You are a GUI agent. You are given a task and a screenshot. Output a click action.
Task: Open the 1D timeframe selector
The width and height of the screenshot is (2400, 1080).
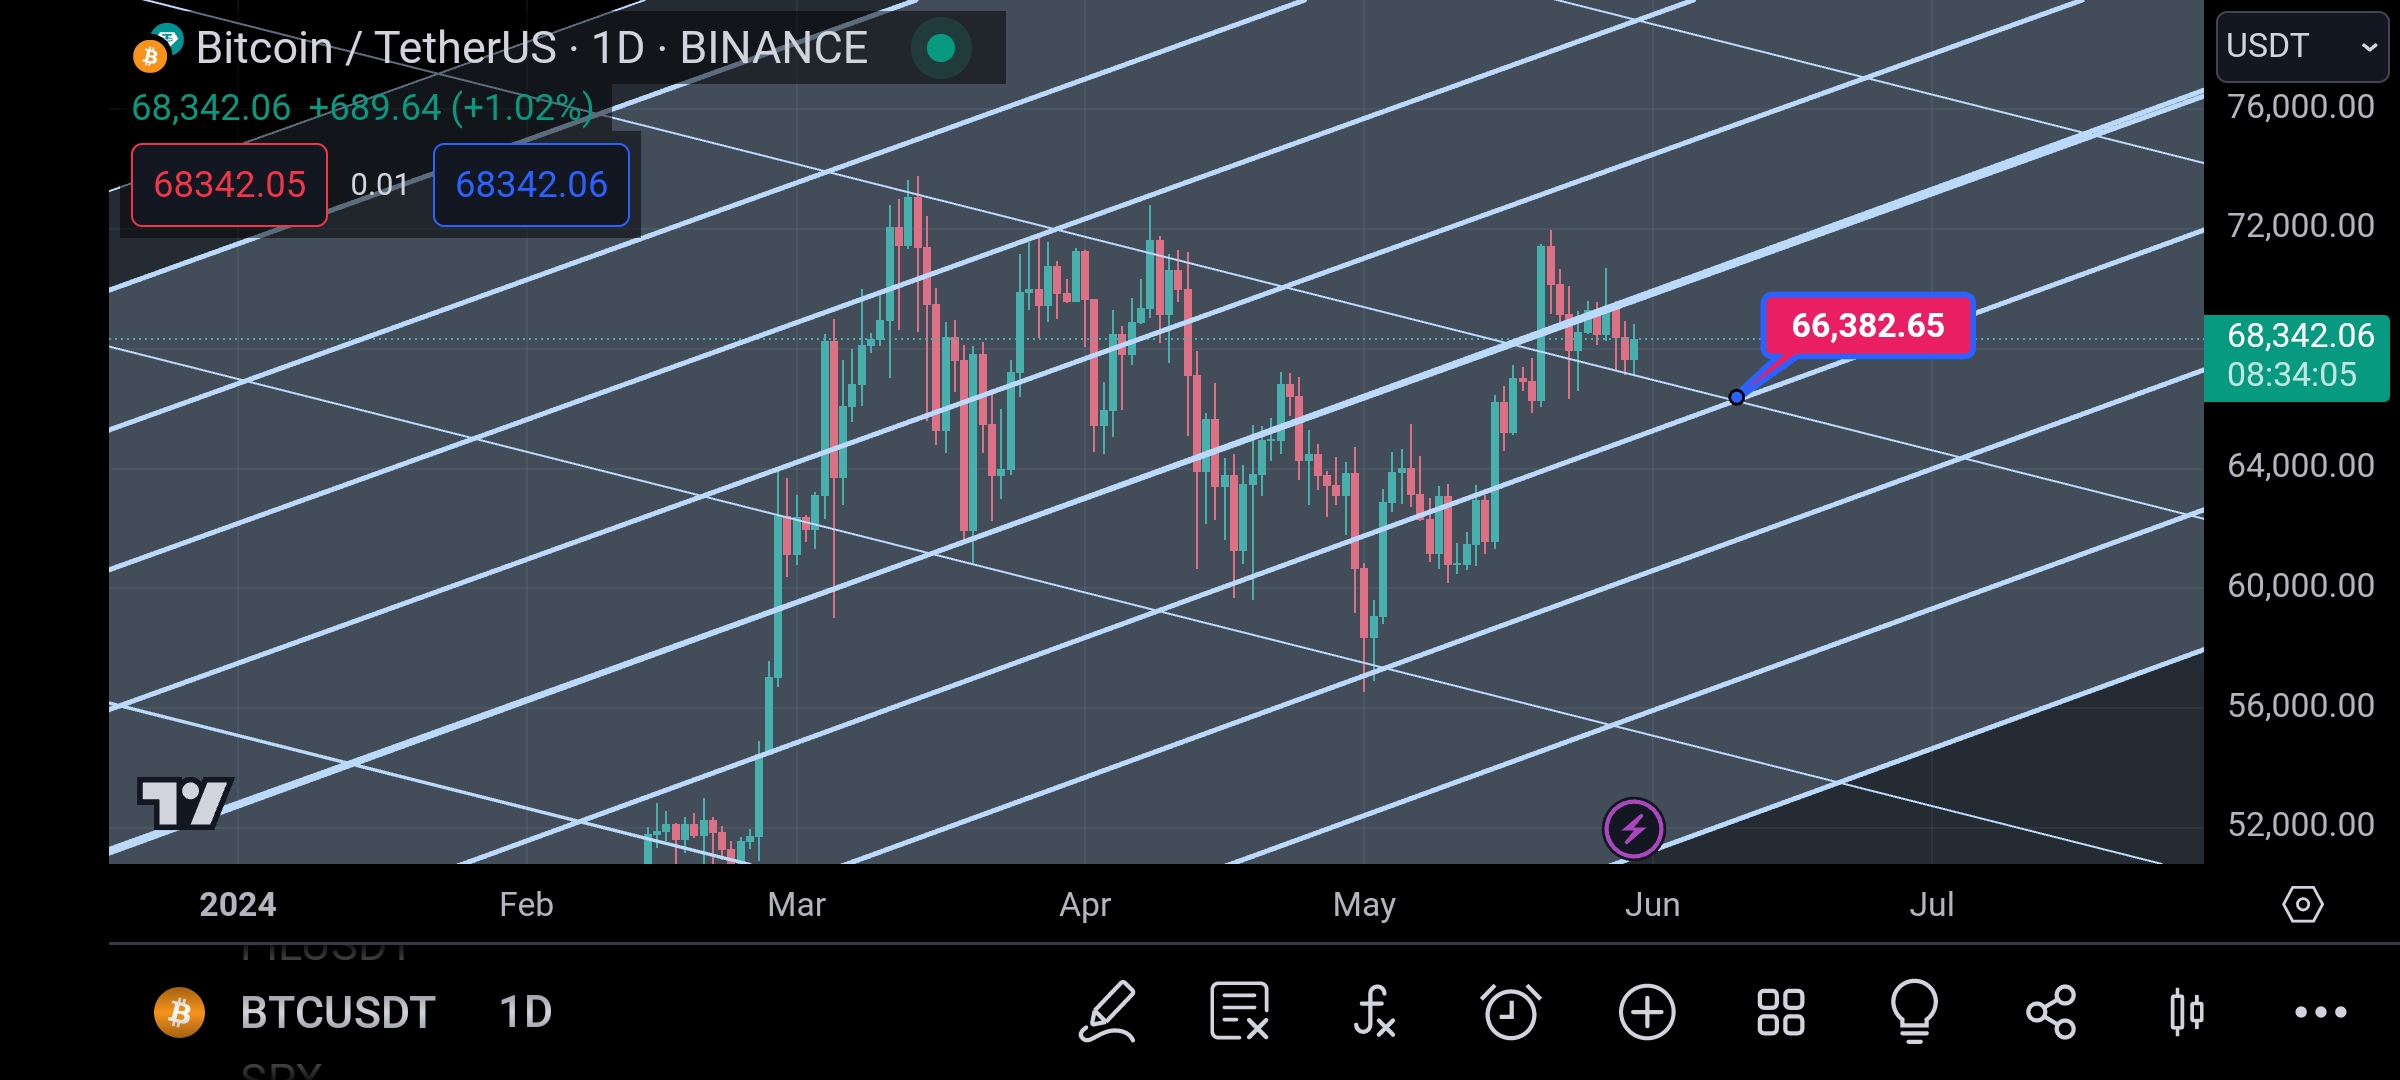coord(525,1012)
